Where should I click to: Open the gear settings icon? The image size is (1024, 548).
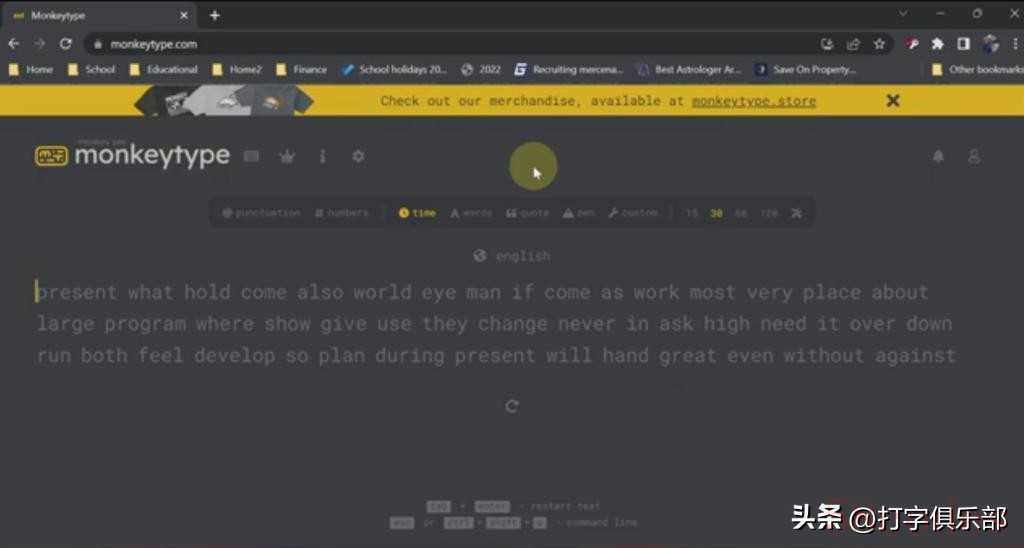pyautogui.click(x=358, y=156)
